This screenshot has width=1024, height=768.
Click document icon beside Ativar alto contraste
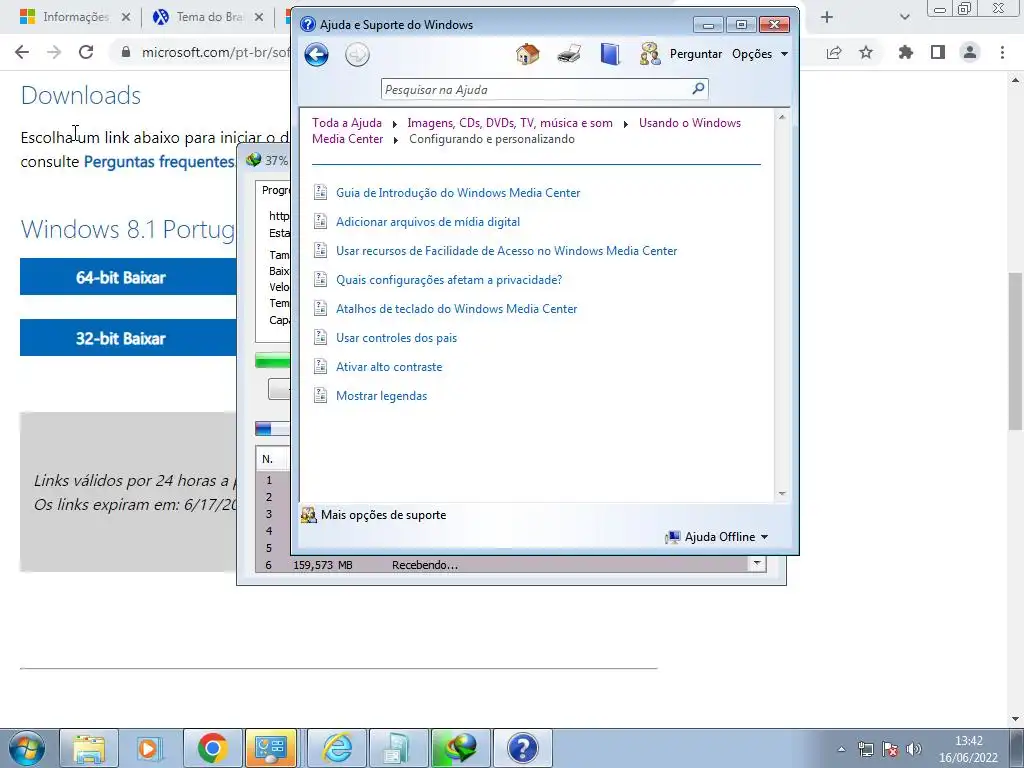click(x=320, y=366)
